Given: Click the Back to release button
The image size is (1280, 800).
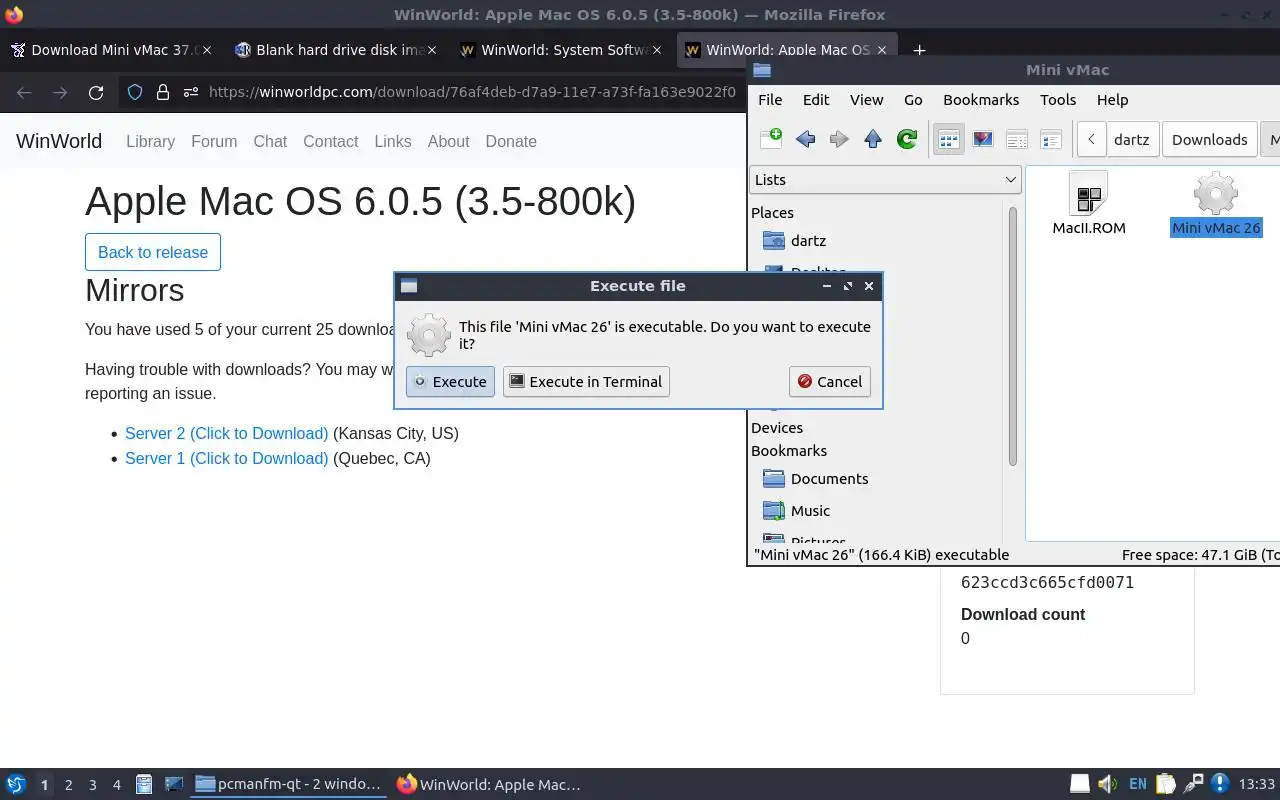Looking at the screenshot, I should tap(153, 252).
